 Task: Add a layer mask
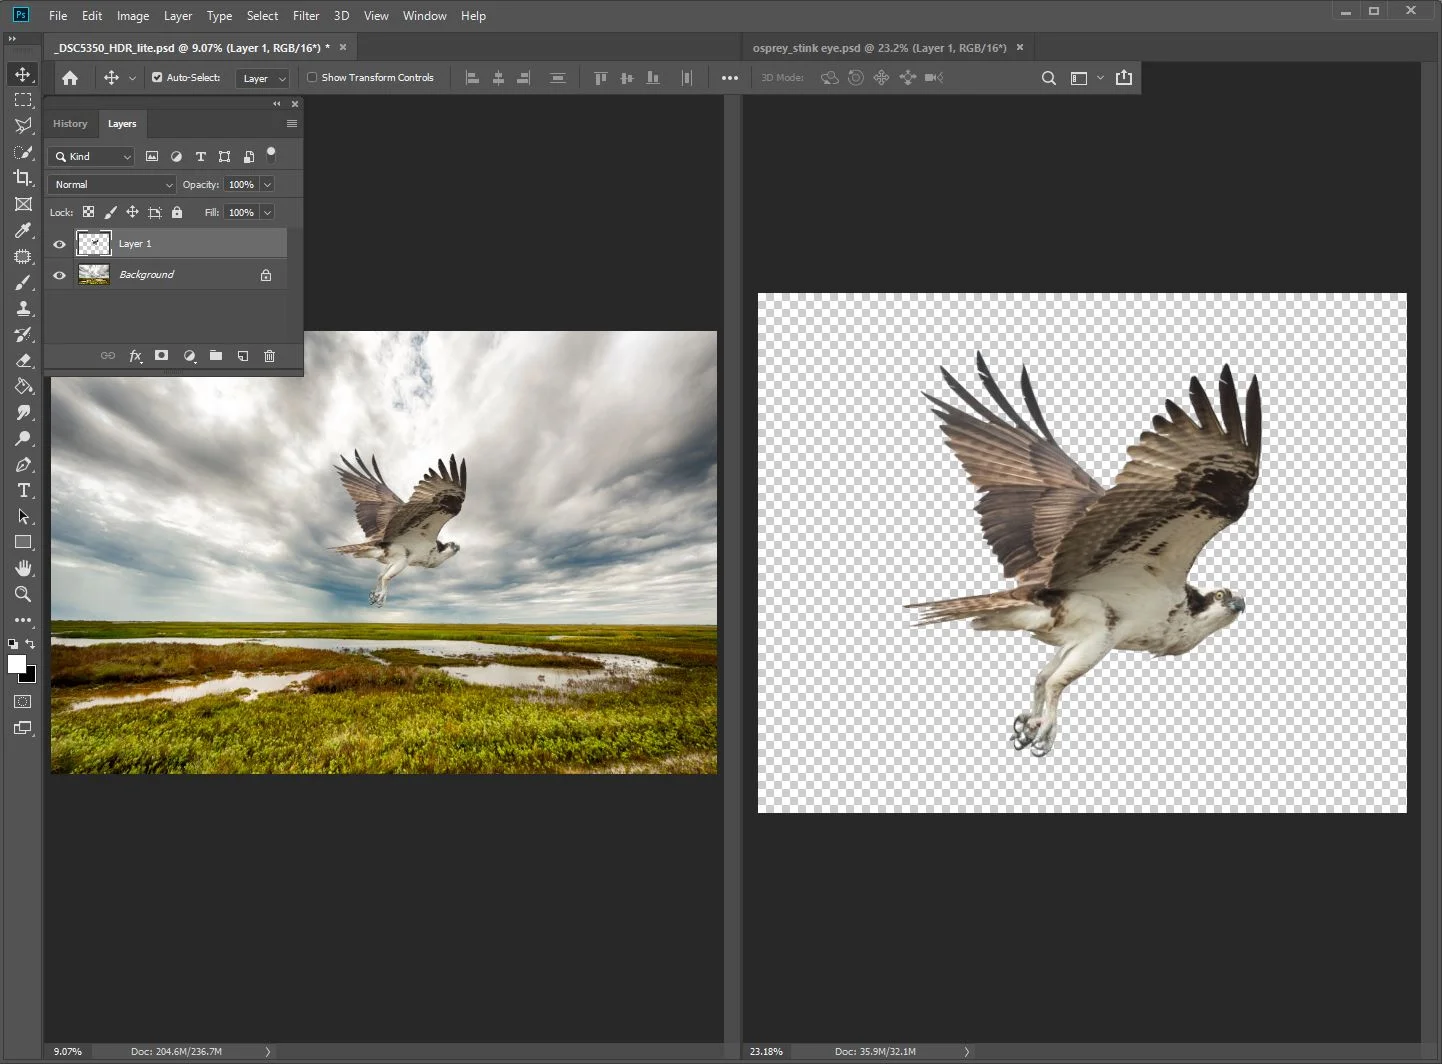[x=162, y=356]
